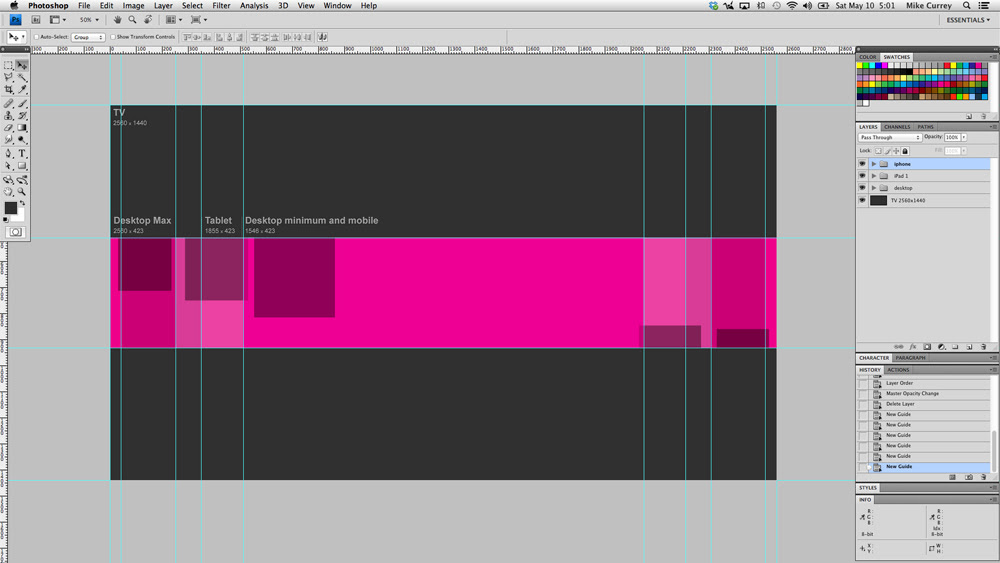Open the 50% zoom level dropdown
This screenshot has width=1000, height=563.
coord(89,20)
